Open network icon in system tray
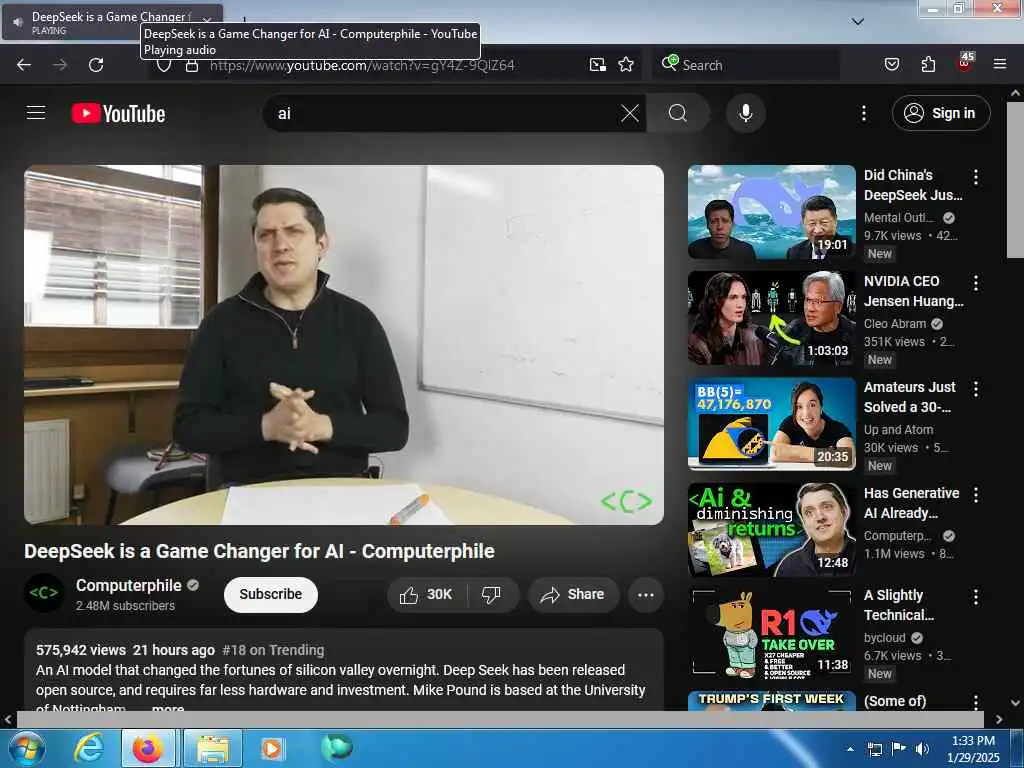 point(874,749)
